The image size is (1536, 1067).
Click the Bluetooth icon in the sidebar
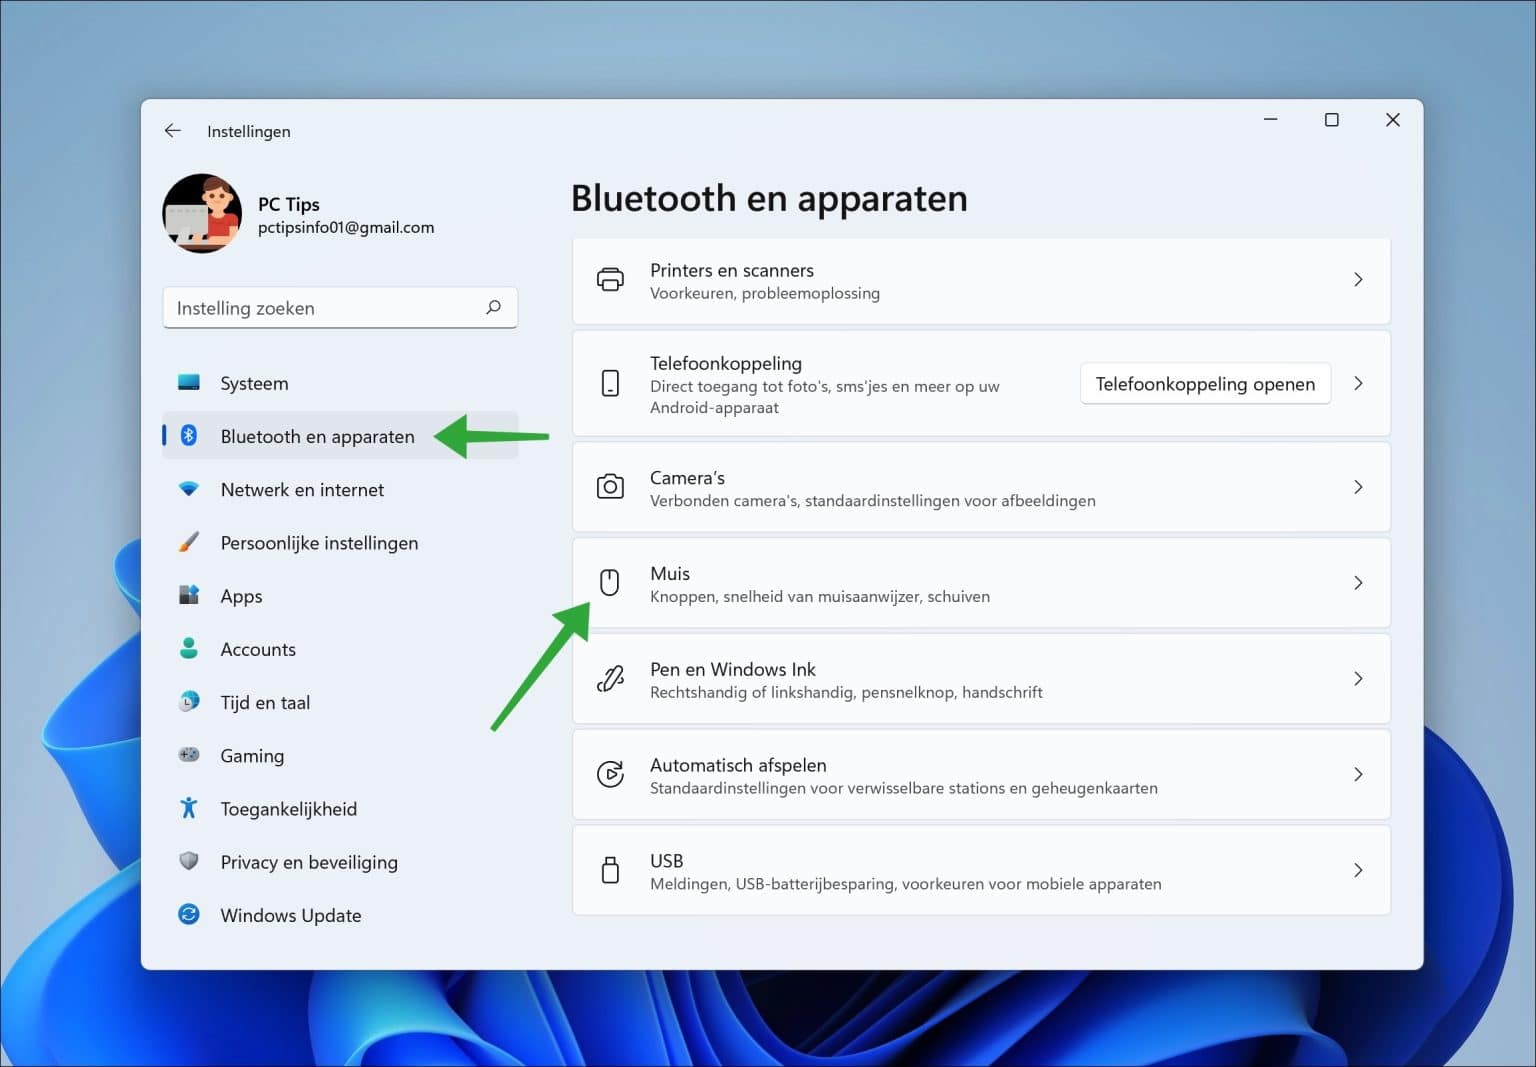[189, 435]
